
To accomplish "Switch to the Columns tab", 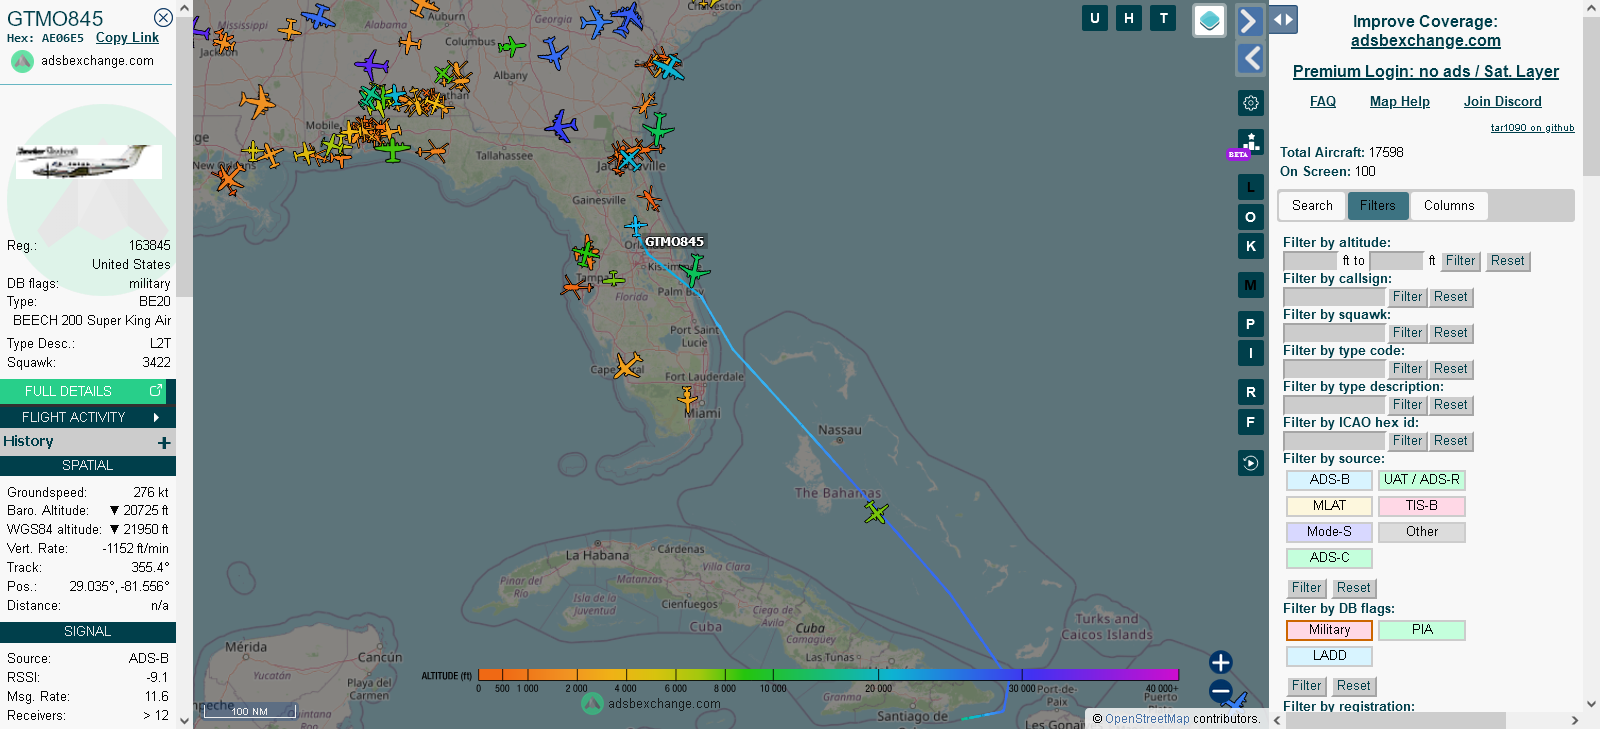I will tap(1449, 206).
